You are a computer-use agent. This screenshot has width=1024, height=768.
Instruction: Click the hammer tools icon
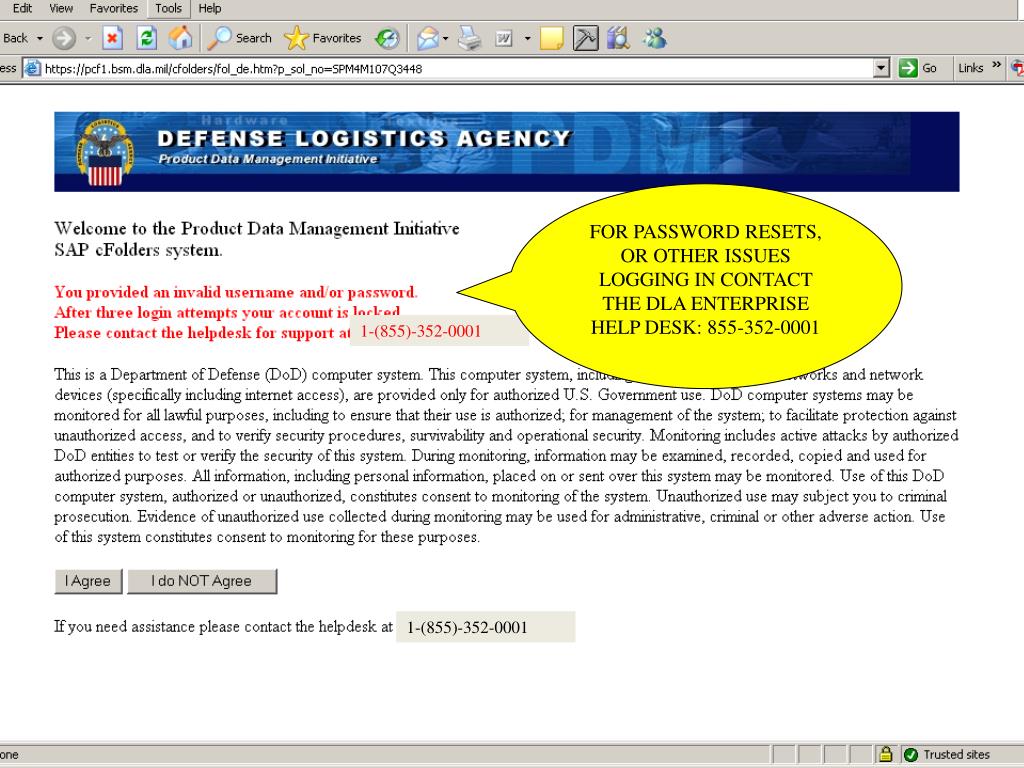tap(585, 39)
